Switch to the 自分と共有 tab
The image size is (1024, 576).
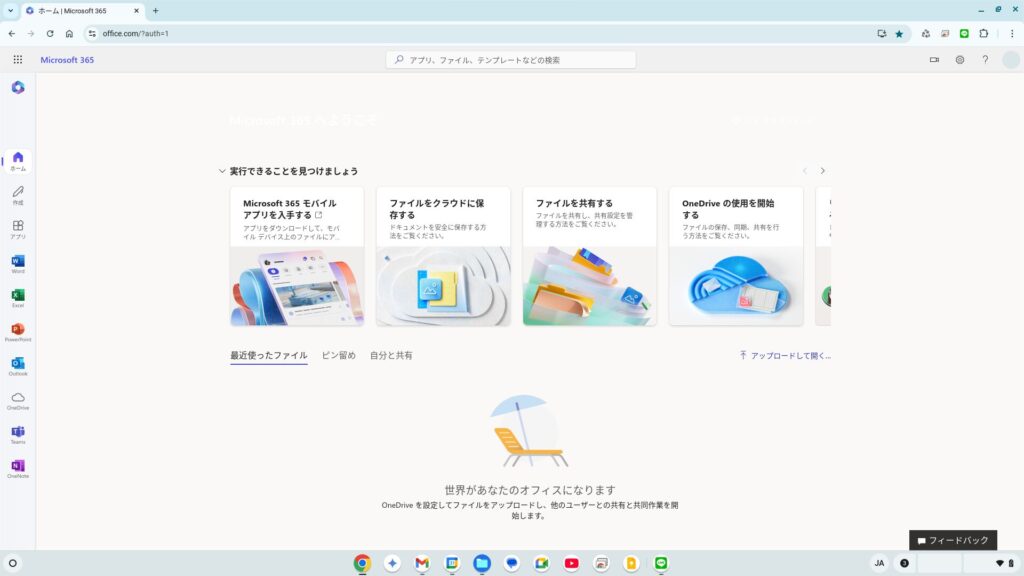tap(391, 355)
